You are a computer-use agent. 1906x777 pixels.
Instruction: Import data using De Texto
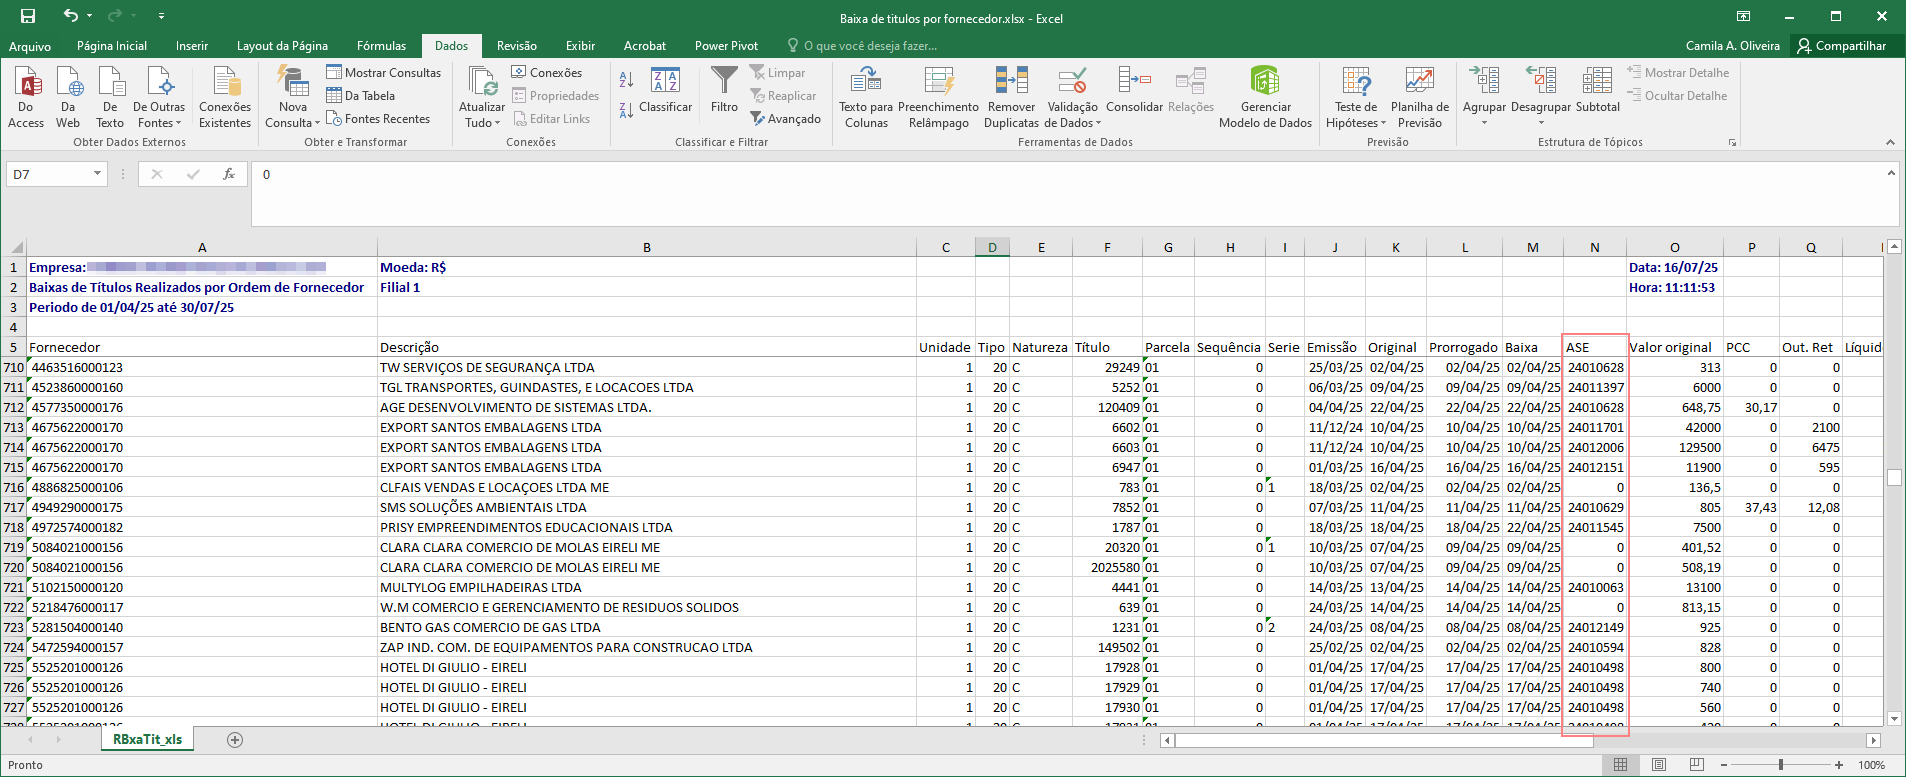[110, 97]
